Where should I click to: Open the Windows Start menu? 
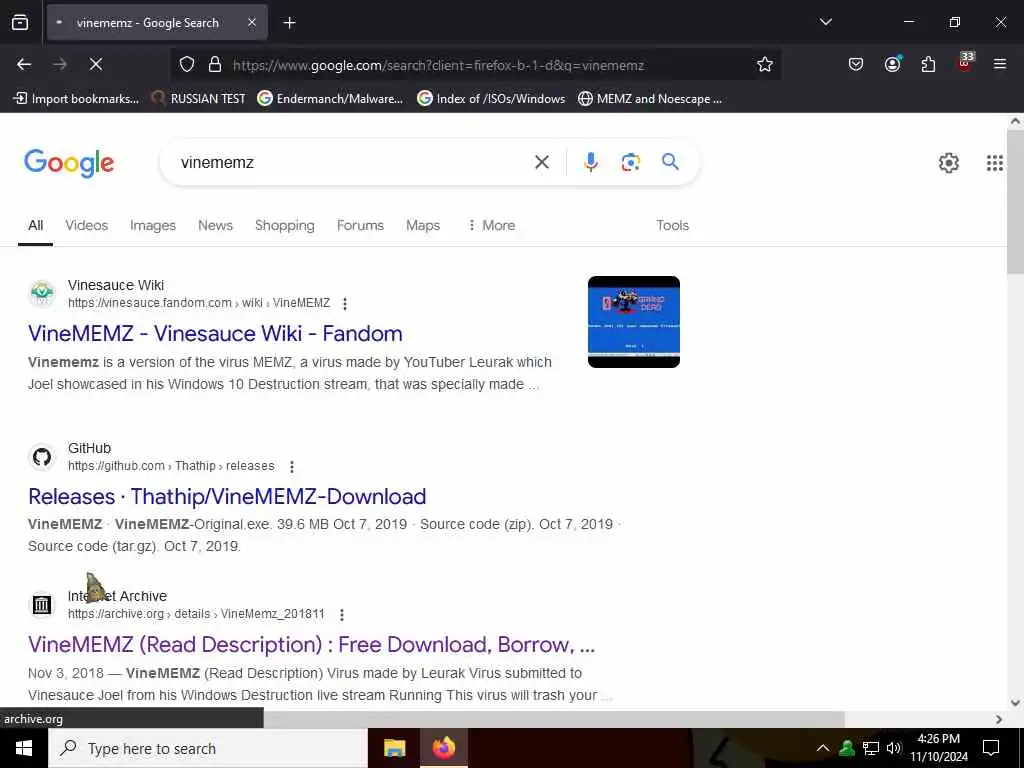click(24, 748)
